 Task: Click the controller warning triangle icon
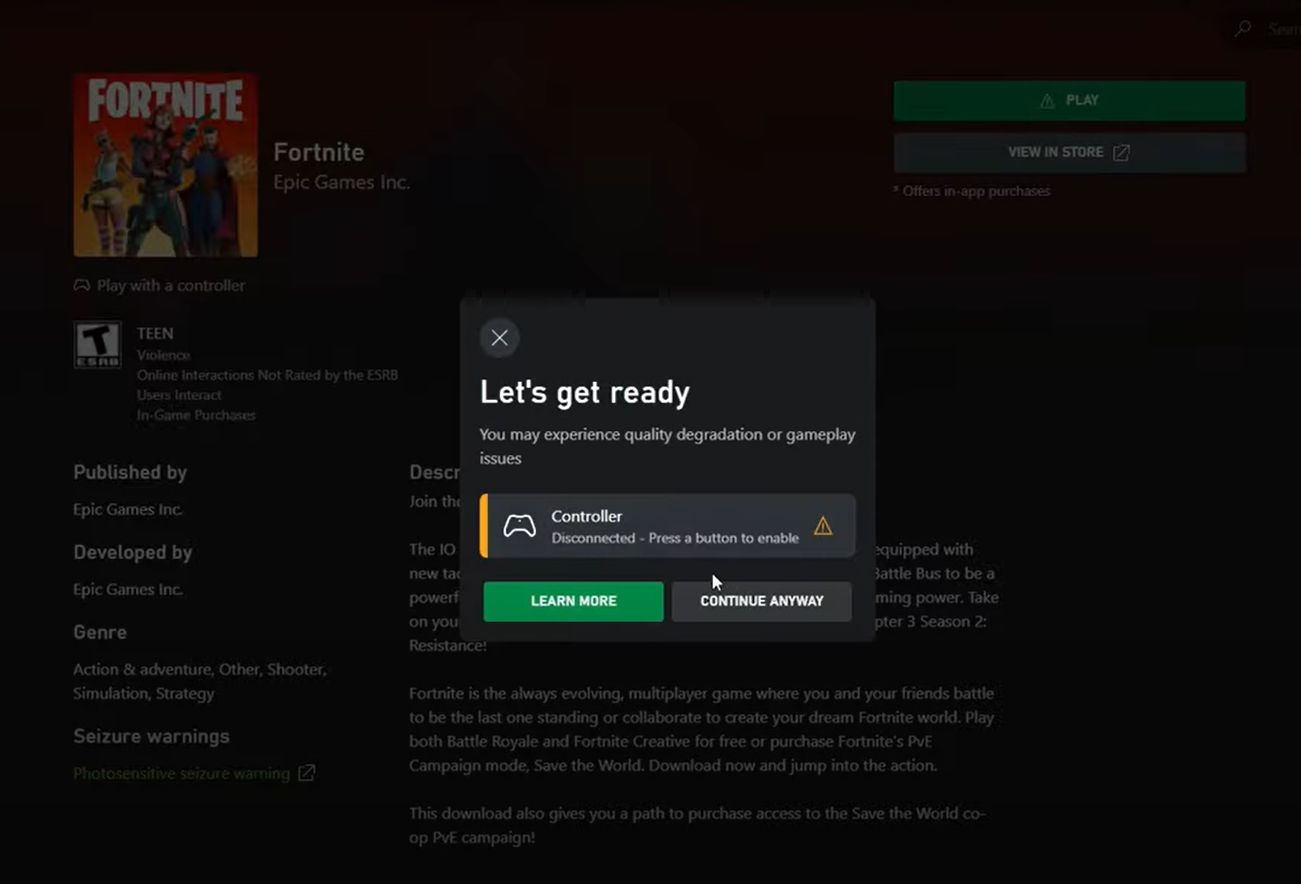coord(823,526)
